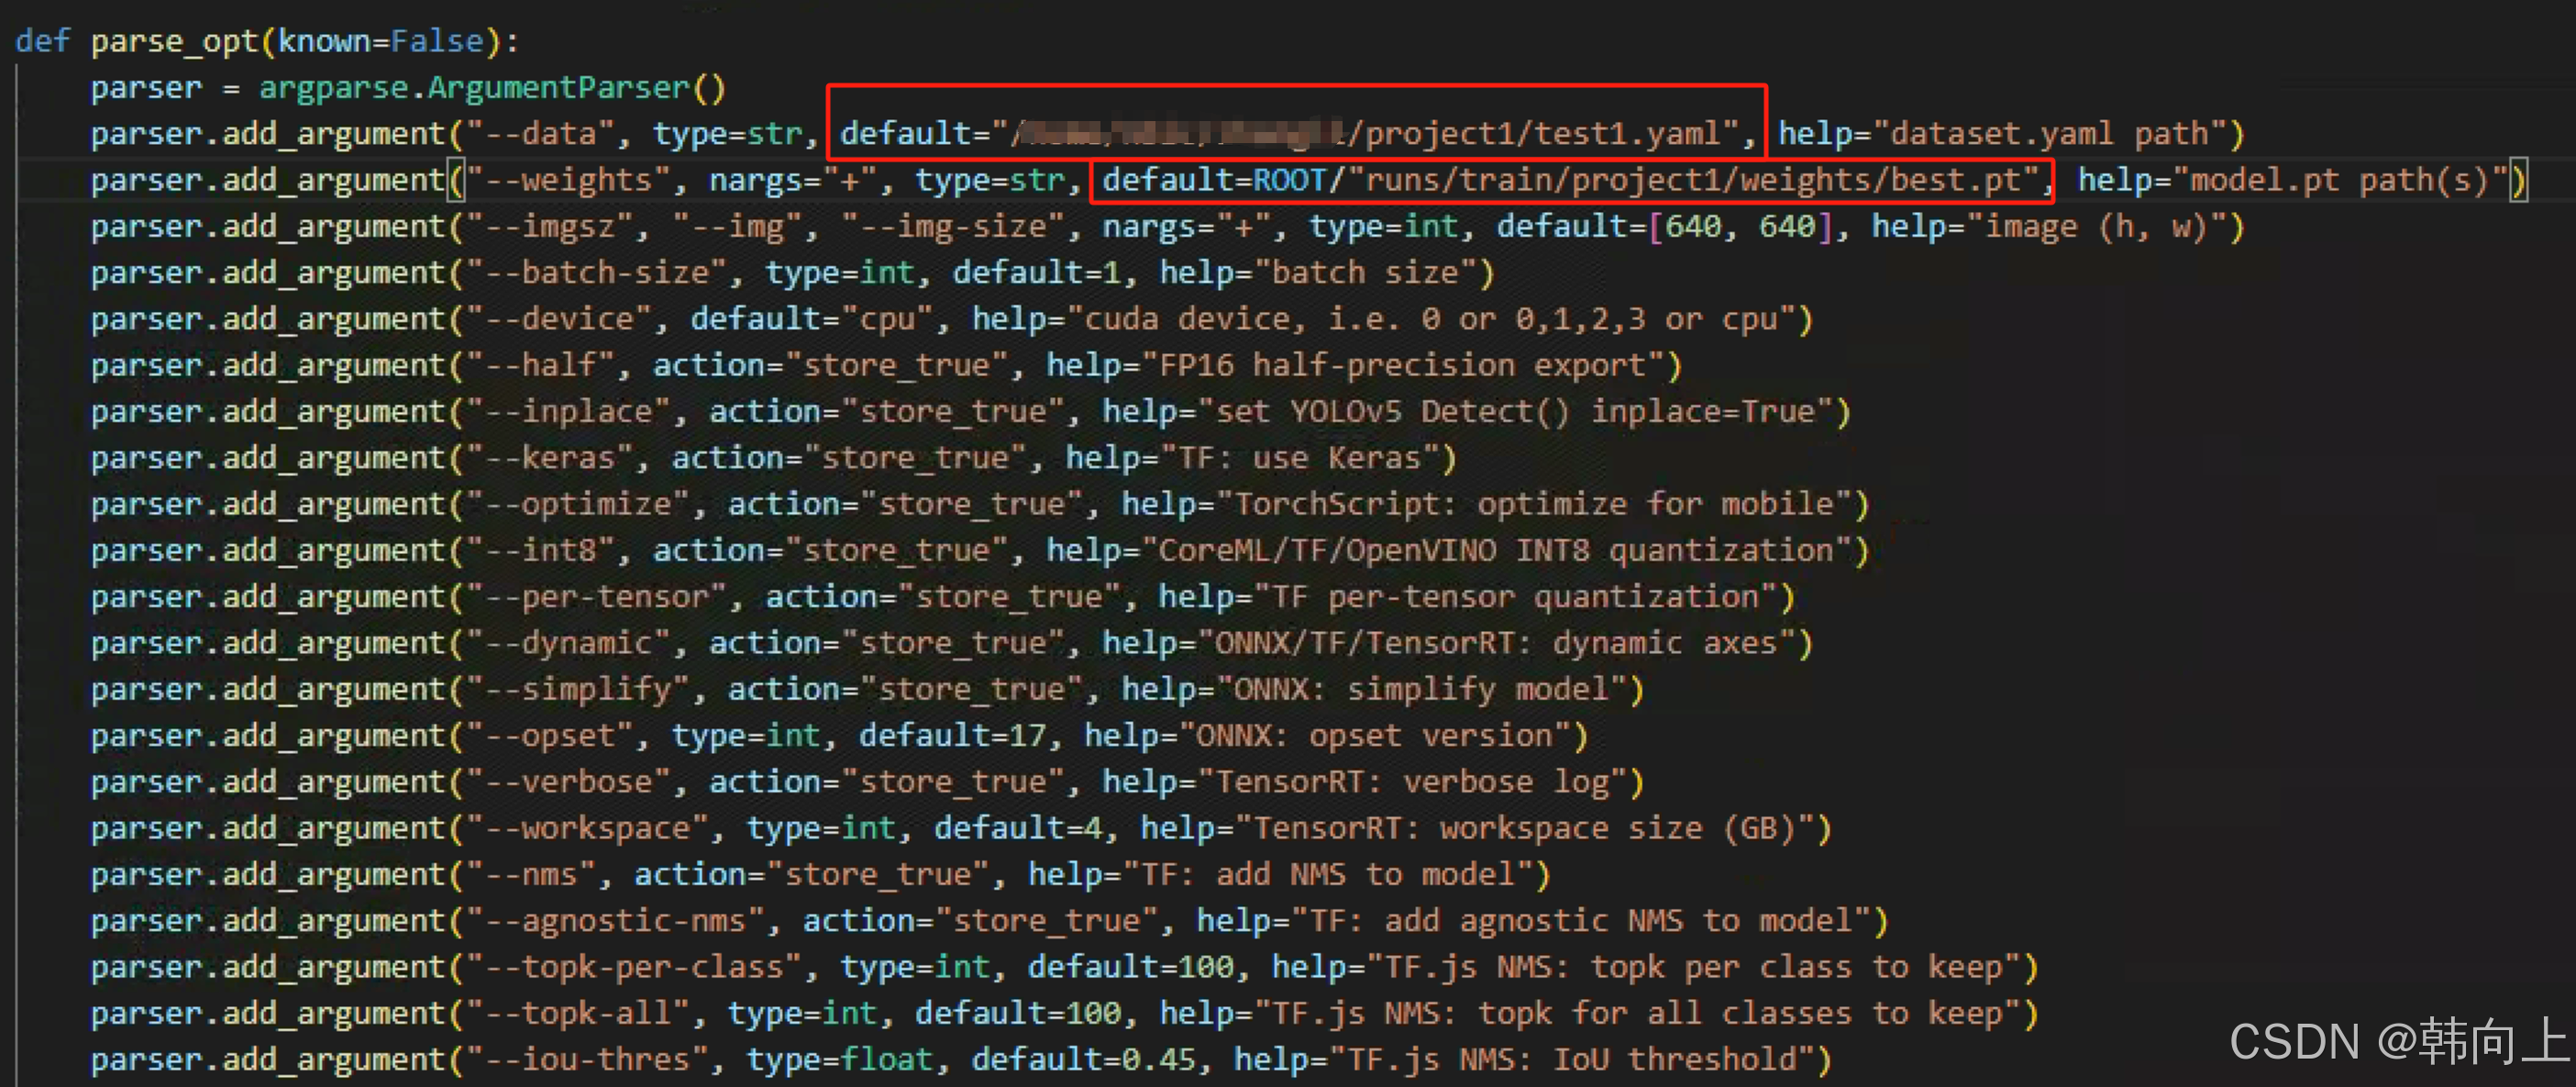Click the "--half" argument string
The height and width of the screenshot is (1087, 2576).
coord(541,366)
